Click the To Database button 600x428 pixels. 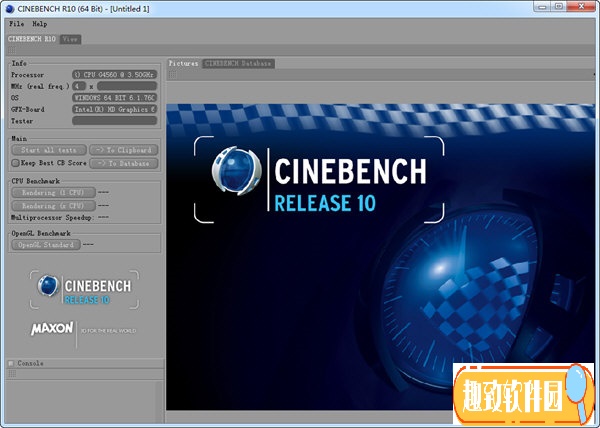click(124, 163)
